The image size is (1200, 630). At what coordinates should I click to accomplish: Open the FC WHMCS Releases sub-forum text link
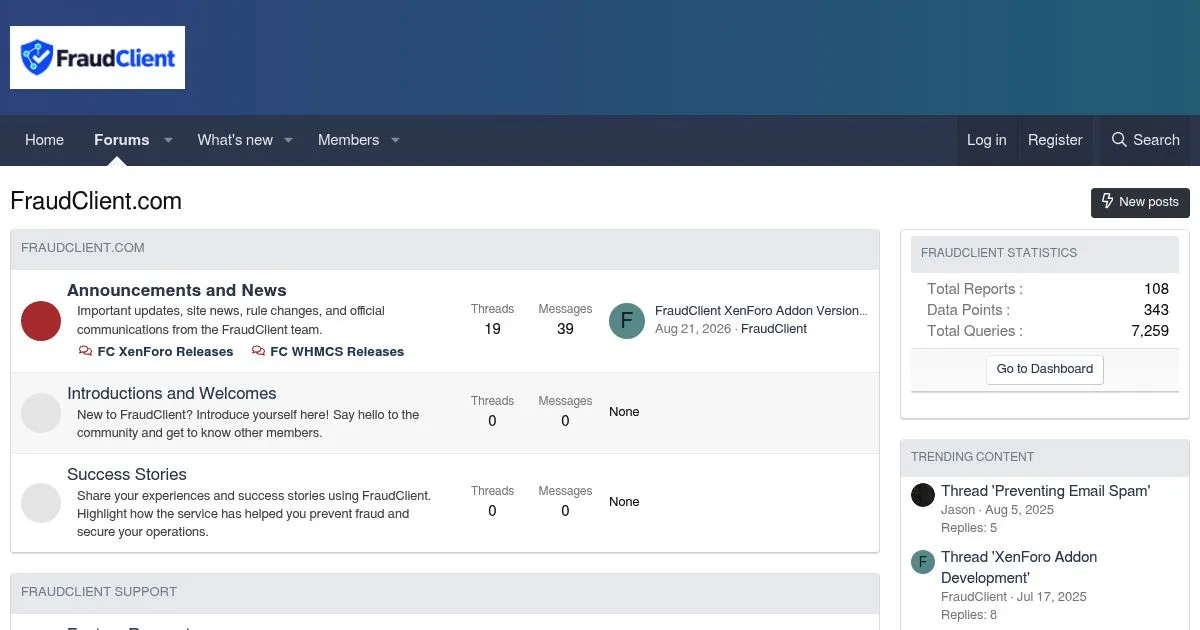337,352
